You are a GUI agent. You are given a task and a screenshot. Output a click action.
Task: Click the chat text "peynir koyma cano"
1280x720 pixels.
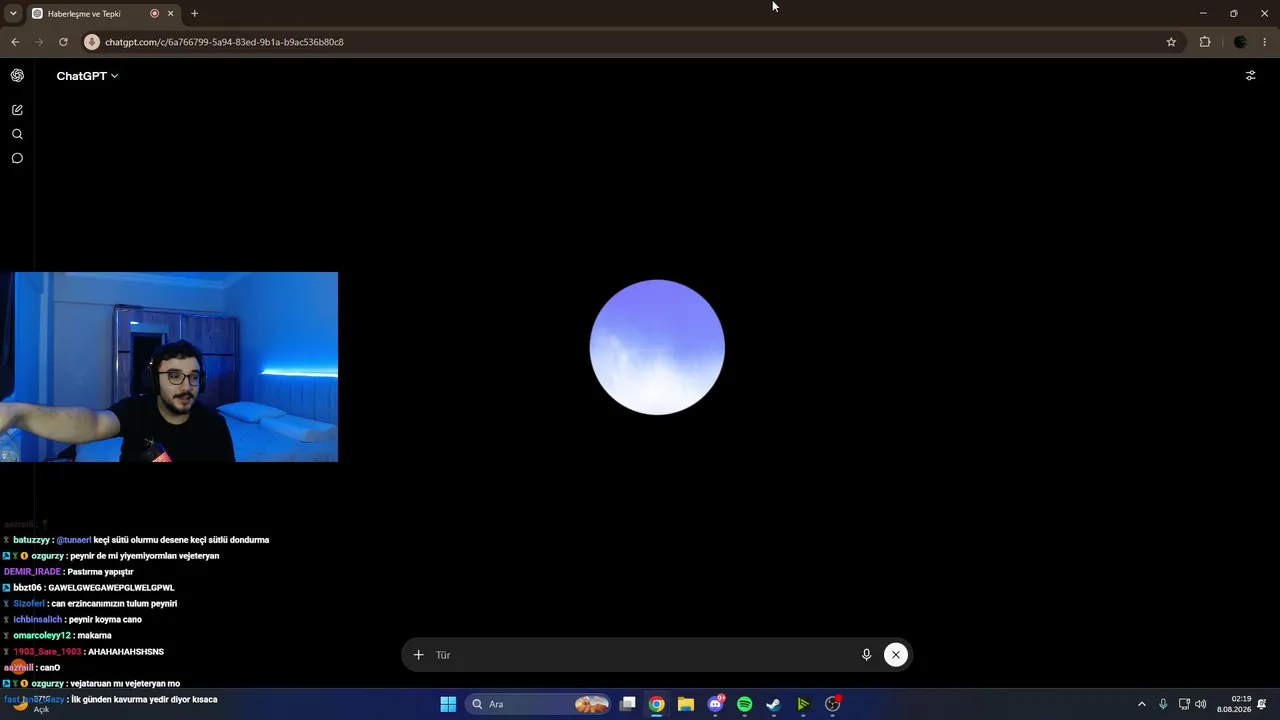coord(105,620)
